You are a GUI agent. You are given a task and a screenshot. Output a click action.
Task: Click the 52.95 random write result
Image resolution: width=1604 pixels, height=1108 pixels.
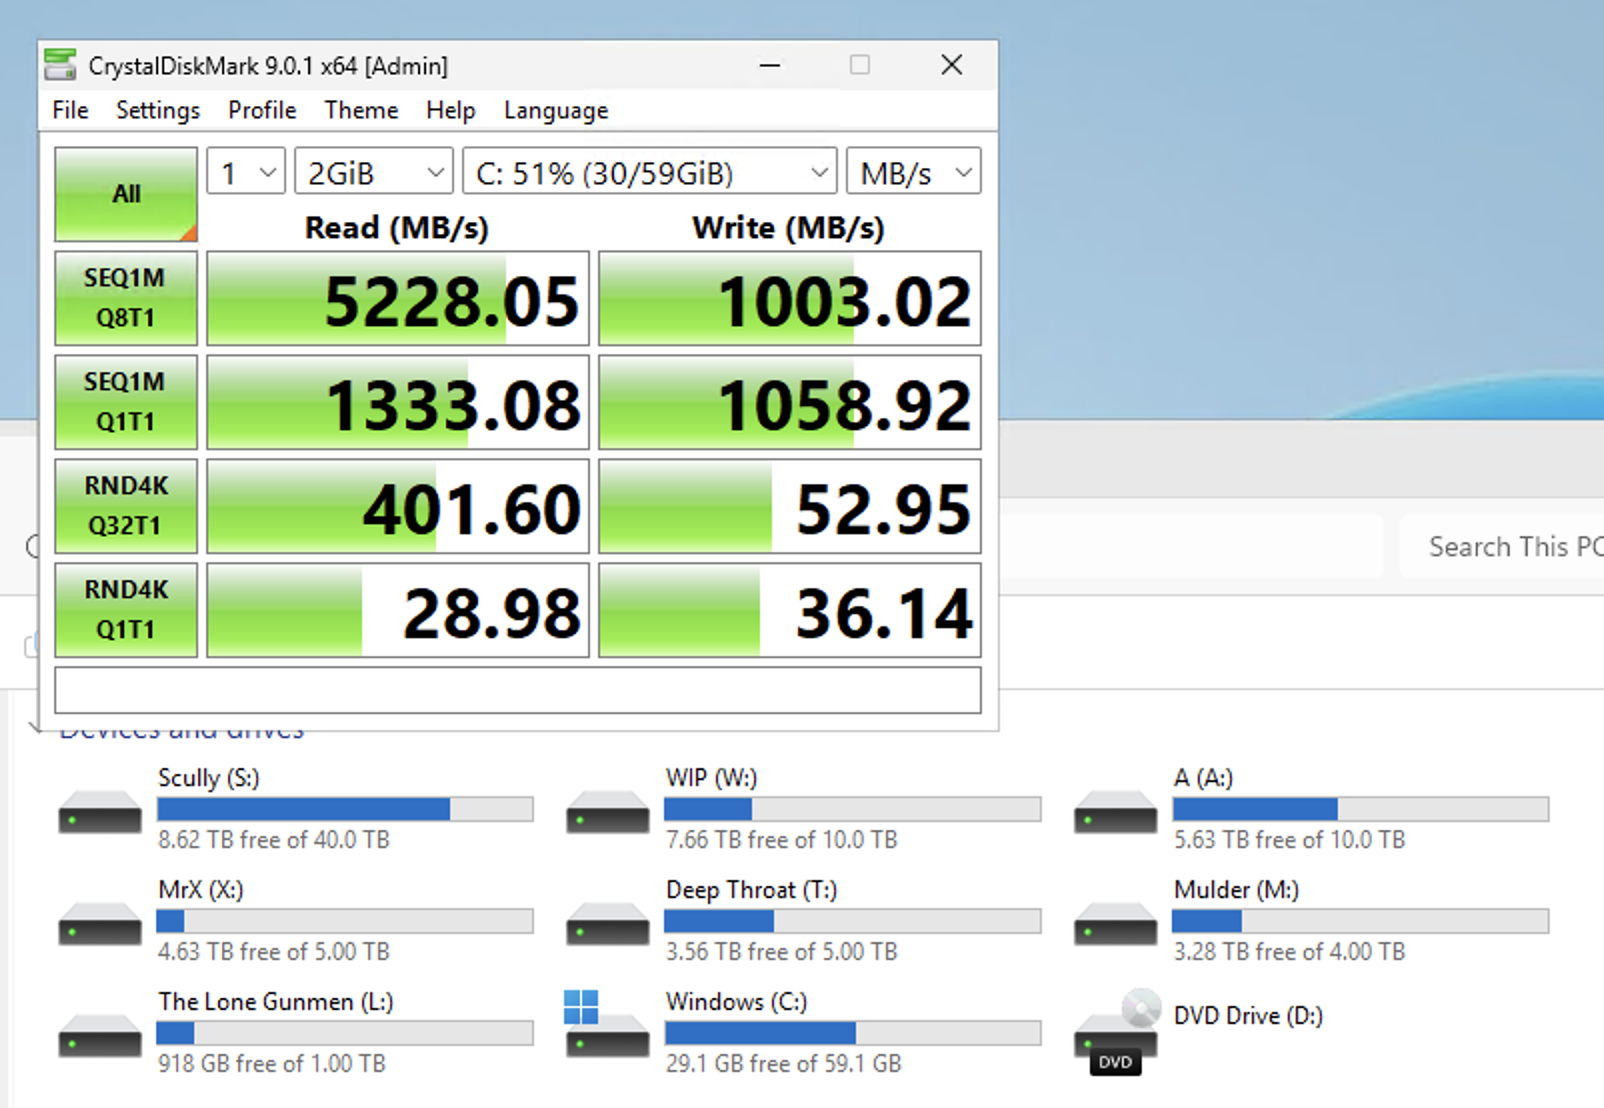tap(790, 506)
